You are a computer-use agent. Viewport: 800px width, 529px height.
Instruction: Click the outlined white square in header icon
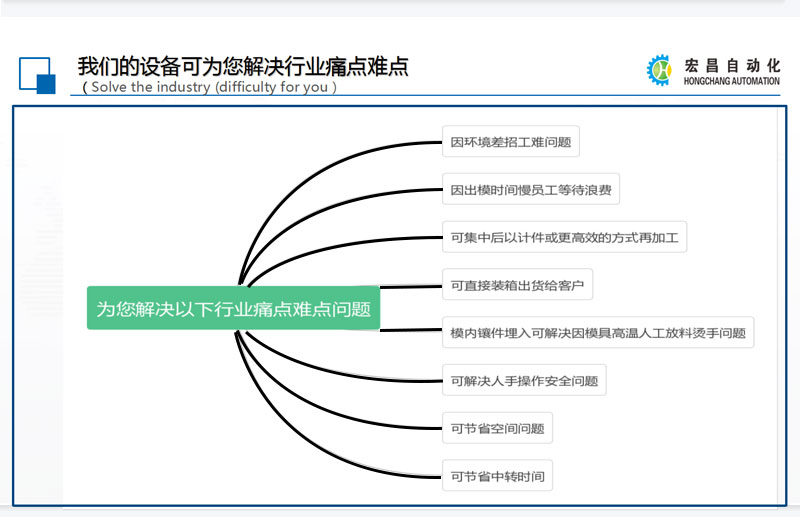32,70
